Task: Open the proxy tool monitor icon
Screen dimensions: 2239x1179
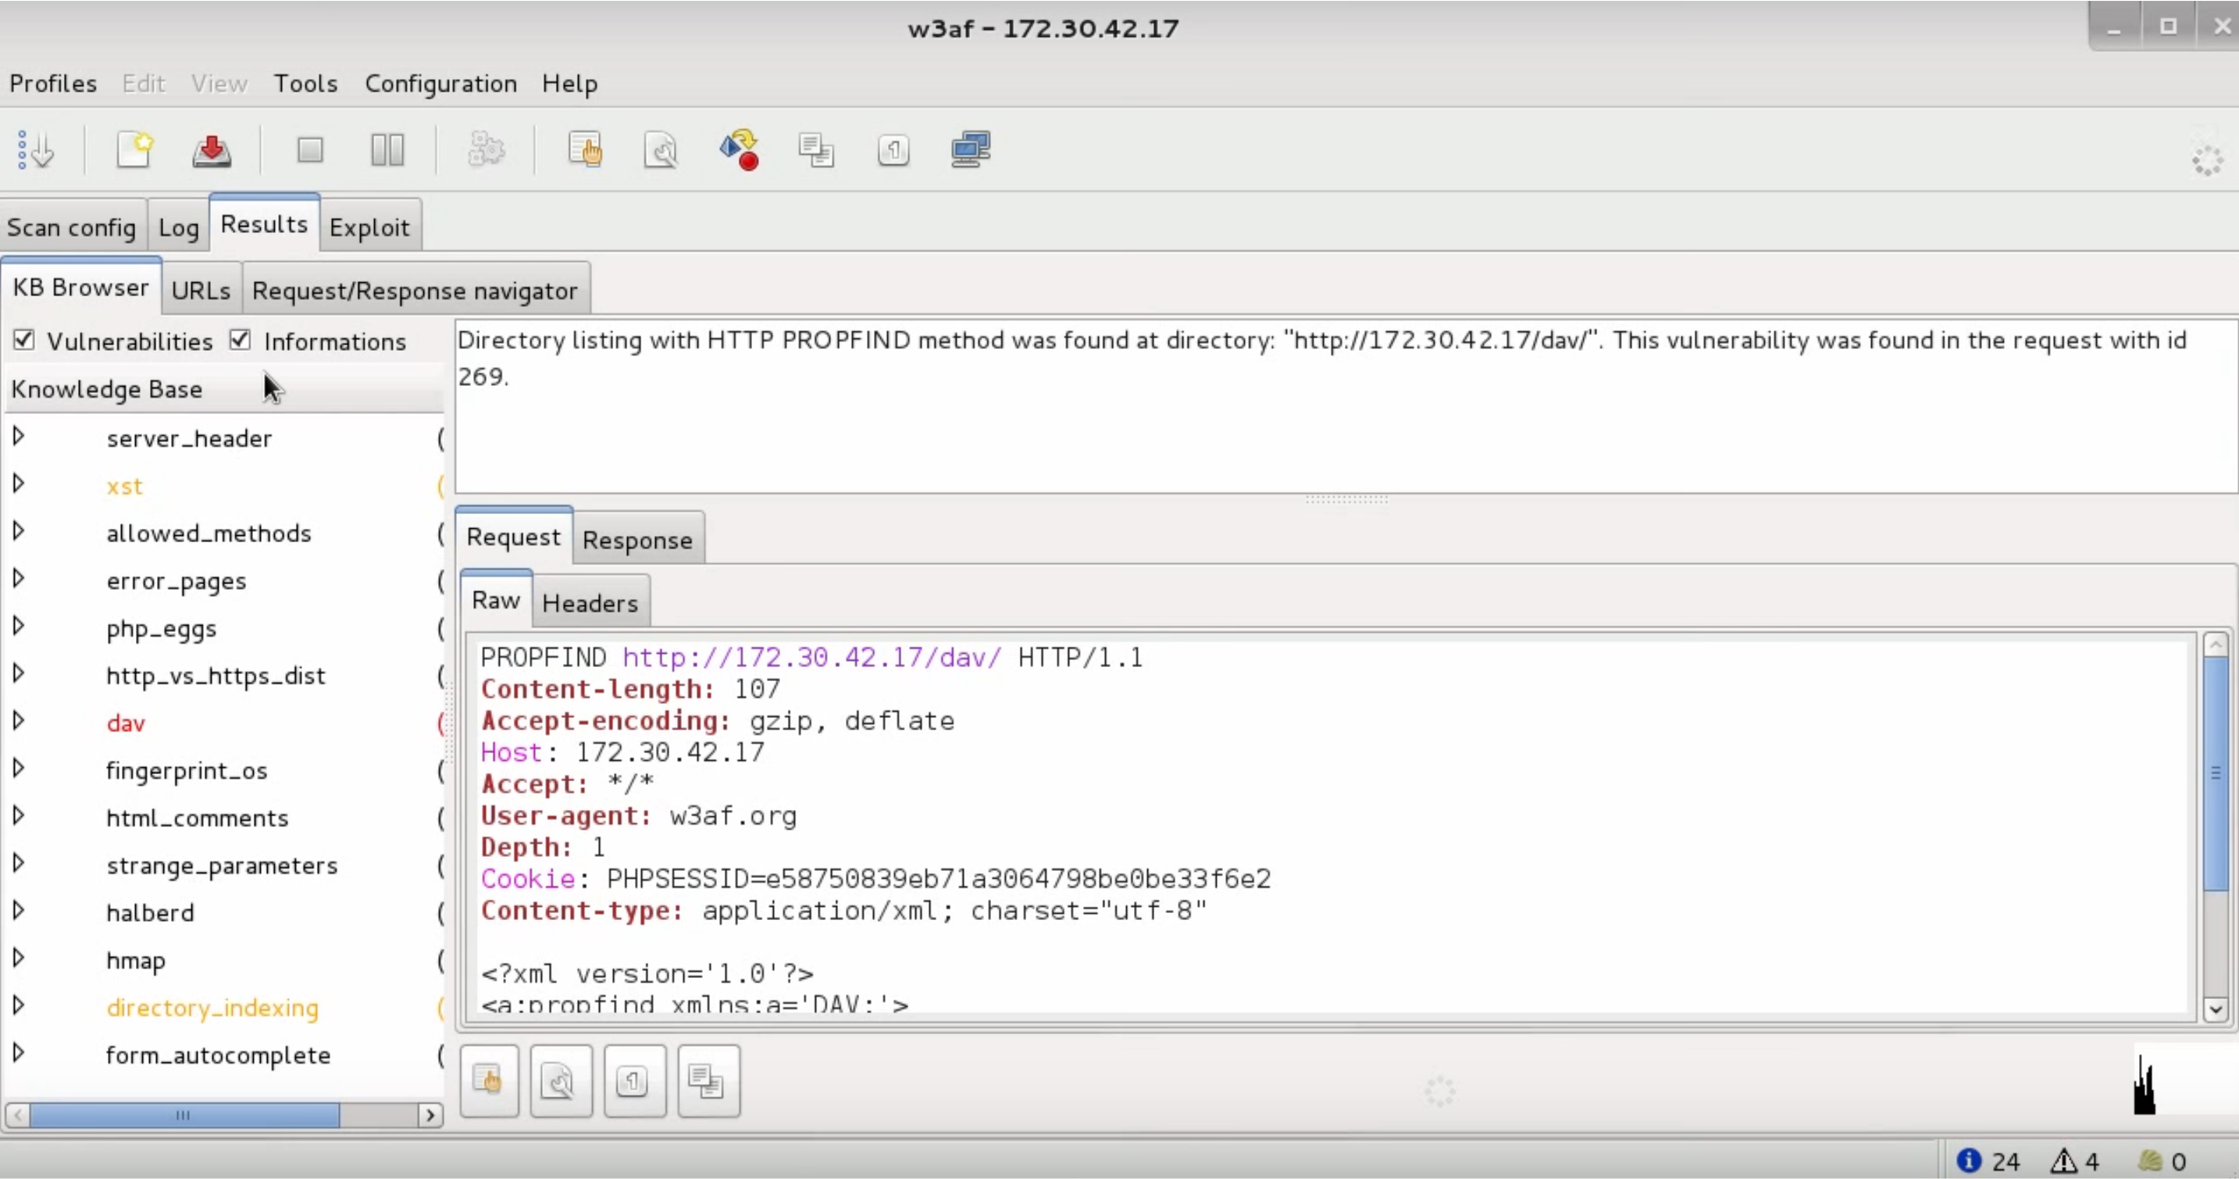Action: click(970, 150)
